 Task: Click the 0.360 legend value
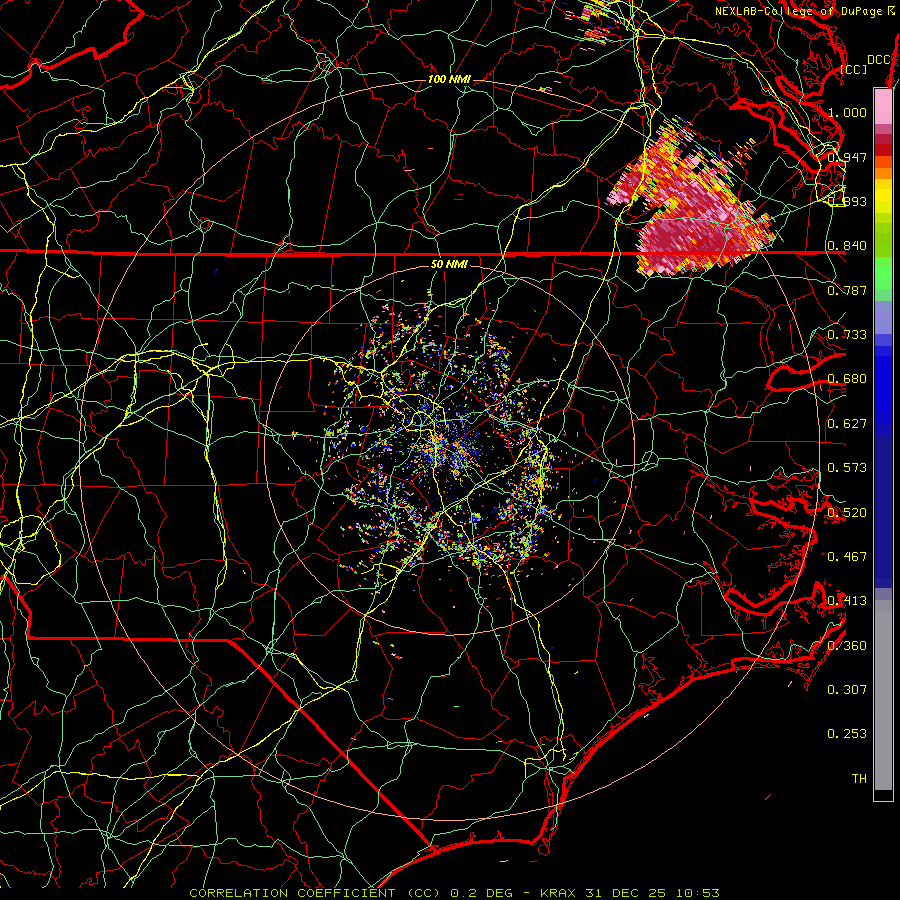pyautogui.click(x=847, y=646)
